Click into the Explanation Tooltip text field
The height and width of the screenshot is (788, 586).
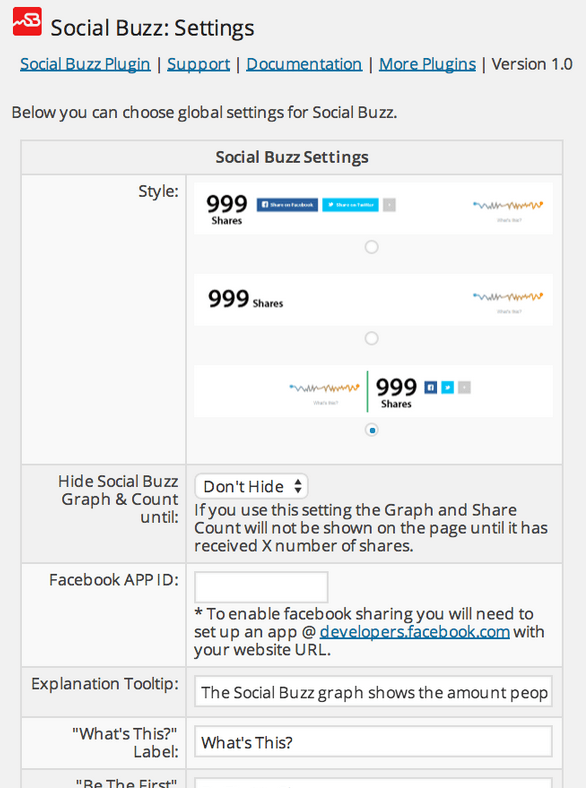[x=373, y=692]
